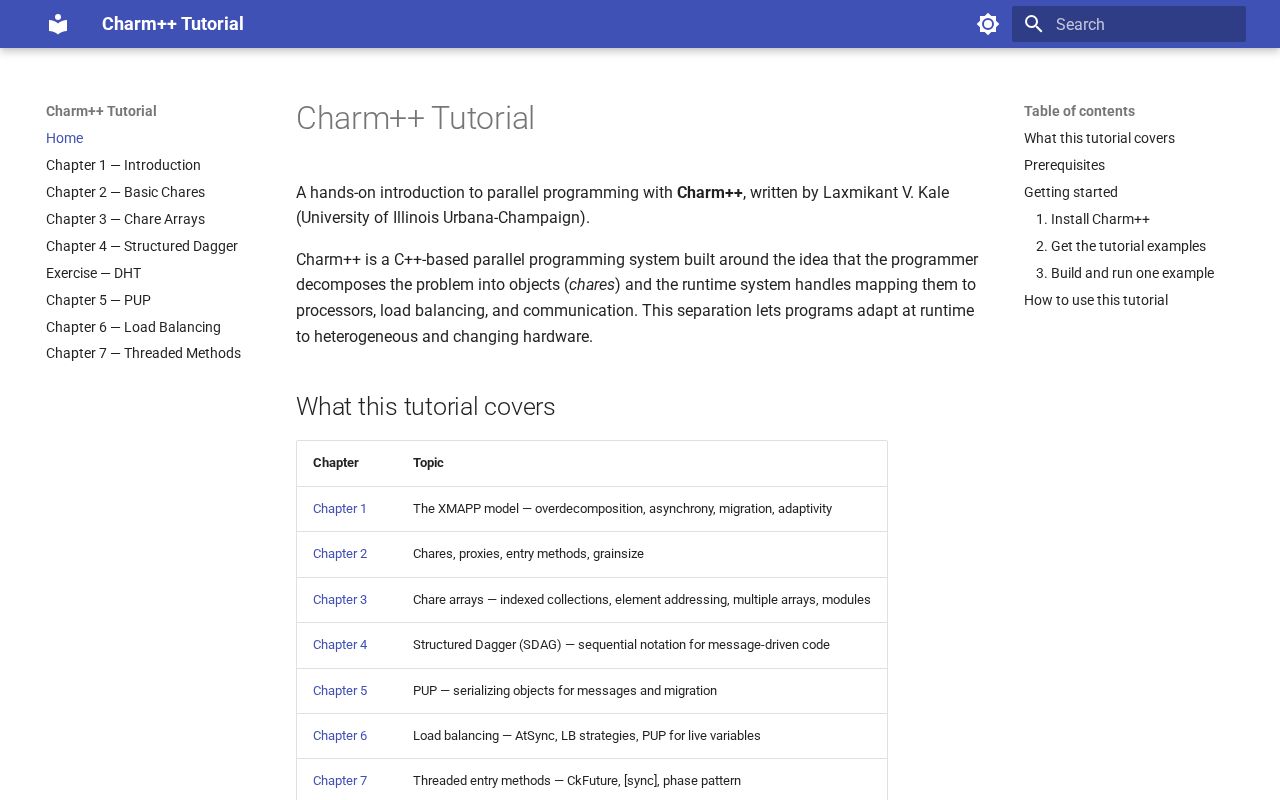1280x800 pixels.
Task: Open Chapter 6 — Load Balancing in sidebar
Action: [x=133, y=327]
